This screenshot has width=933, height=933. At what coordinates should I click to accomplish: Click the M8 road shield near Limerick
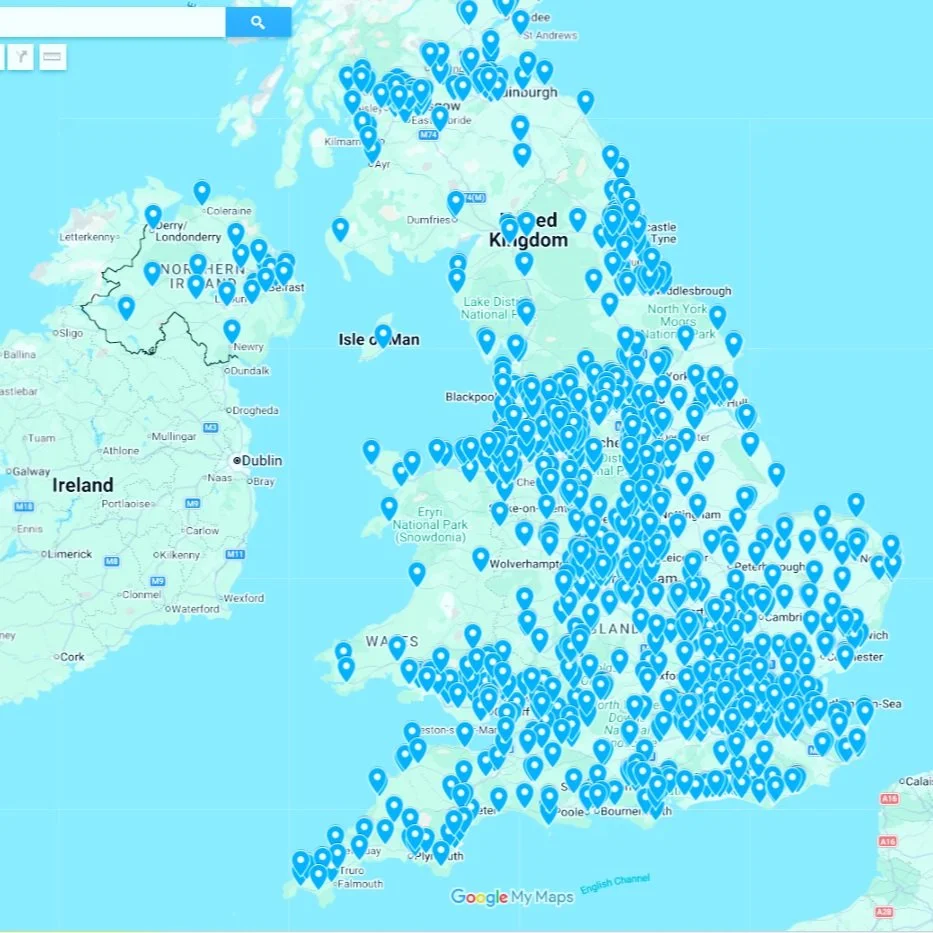[112, 561]
